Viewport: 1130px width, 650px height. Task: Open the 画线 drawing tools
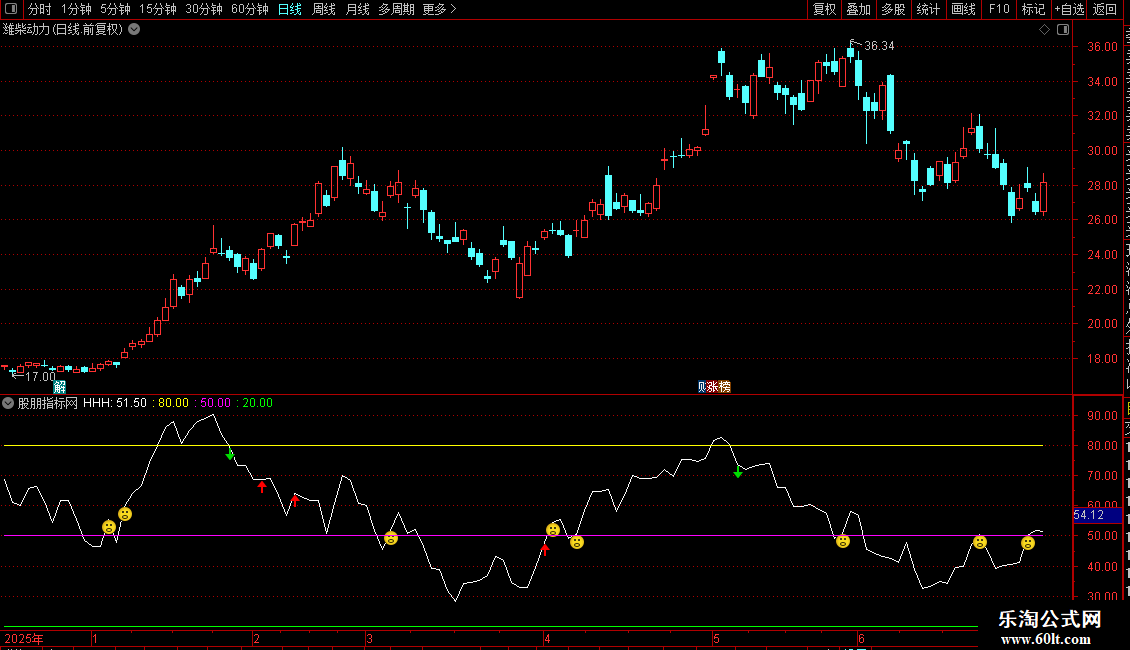(963, 9)
